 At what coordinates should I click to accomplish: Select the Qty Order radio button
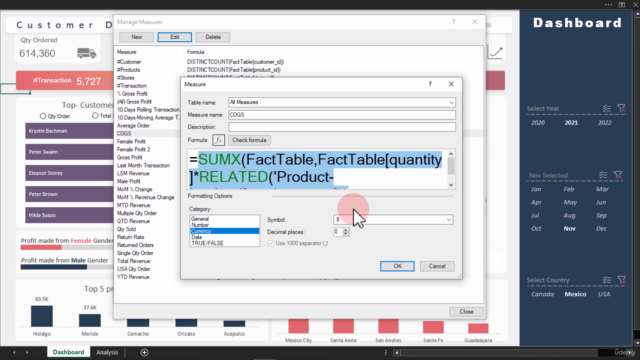pyautogui.click(x=43, y=116)
